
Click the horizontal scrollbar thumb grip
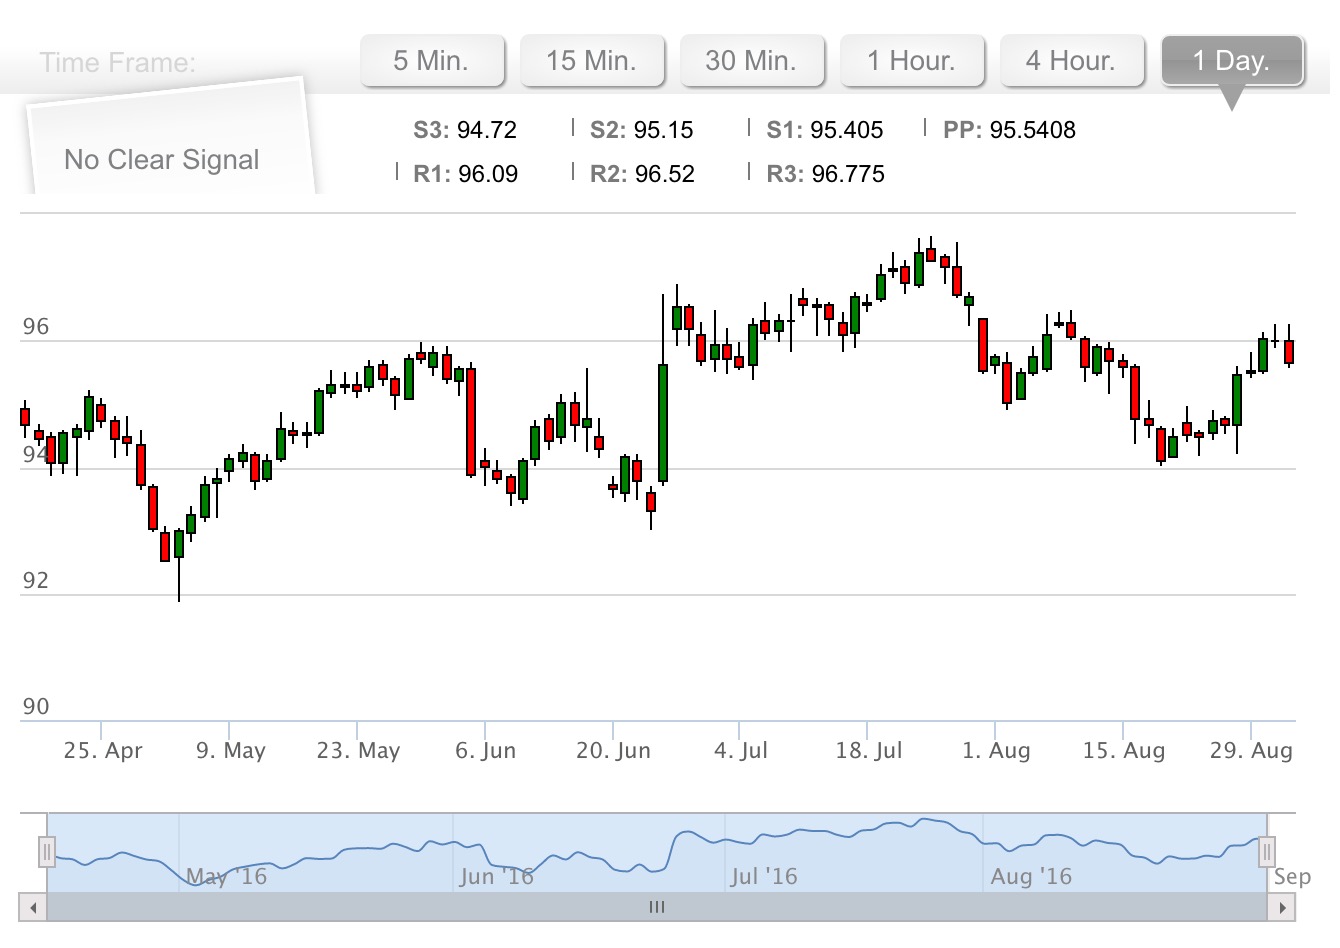coord(657,907)
